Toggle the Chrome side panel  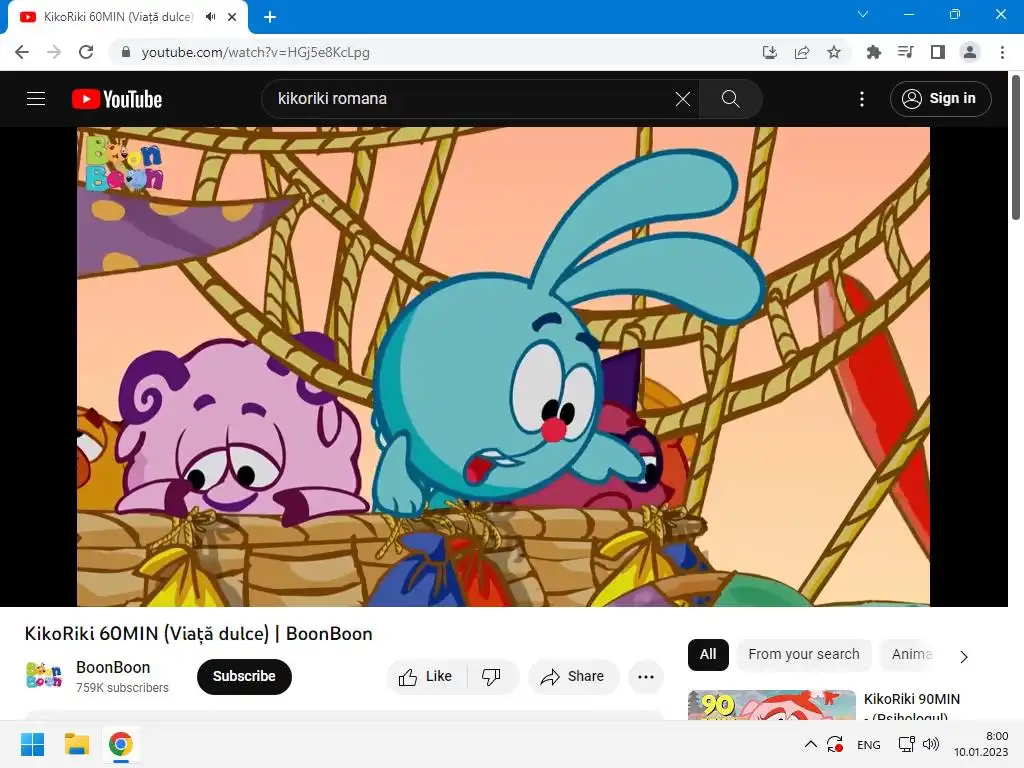tap(938, 52)
